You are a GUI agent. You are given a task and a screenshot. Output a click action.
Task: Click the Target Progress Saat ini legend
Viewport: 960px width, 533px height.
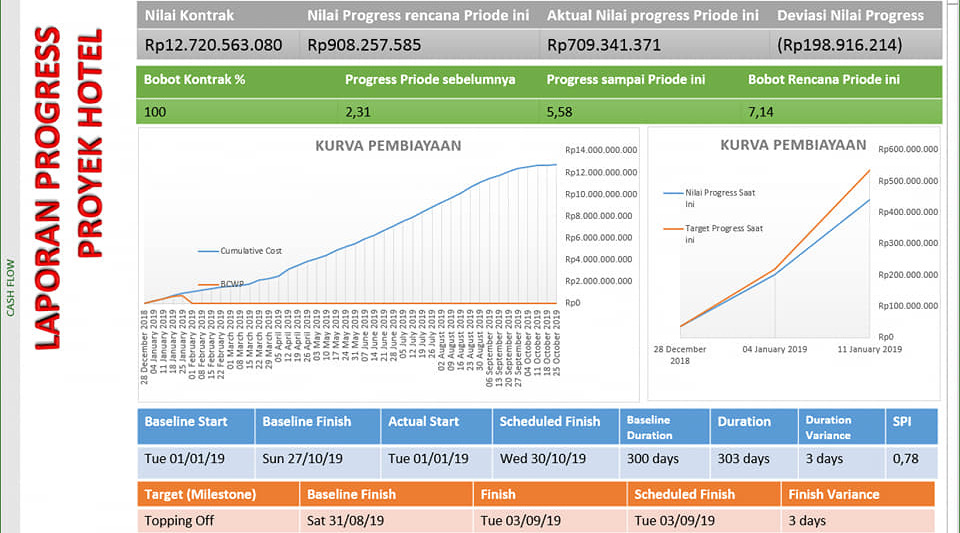click(x=723, y=234)
